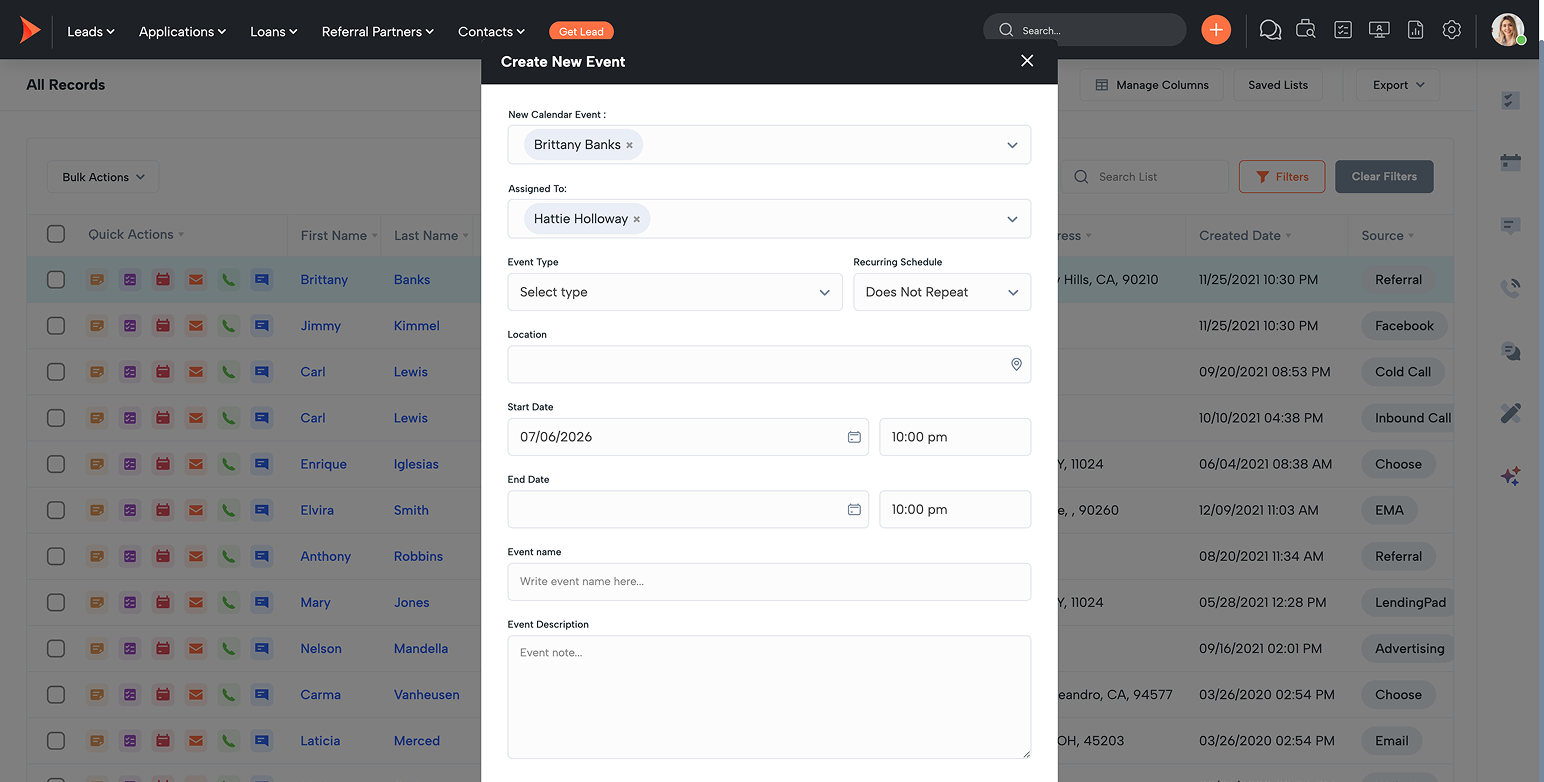Expand the Assigned To dropdown arrow
Image resolution: width=1544 pixels, height=782 pixels.
pyautogui.click(x=1012, y=219)
